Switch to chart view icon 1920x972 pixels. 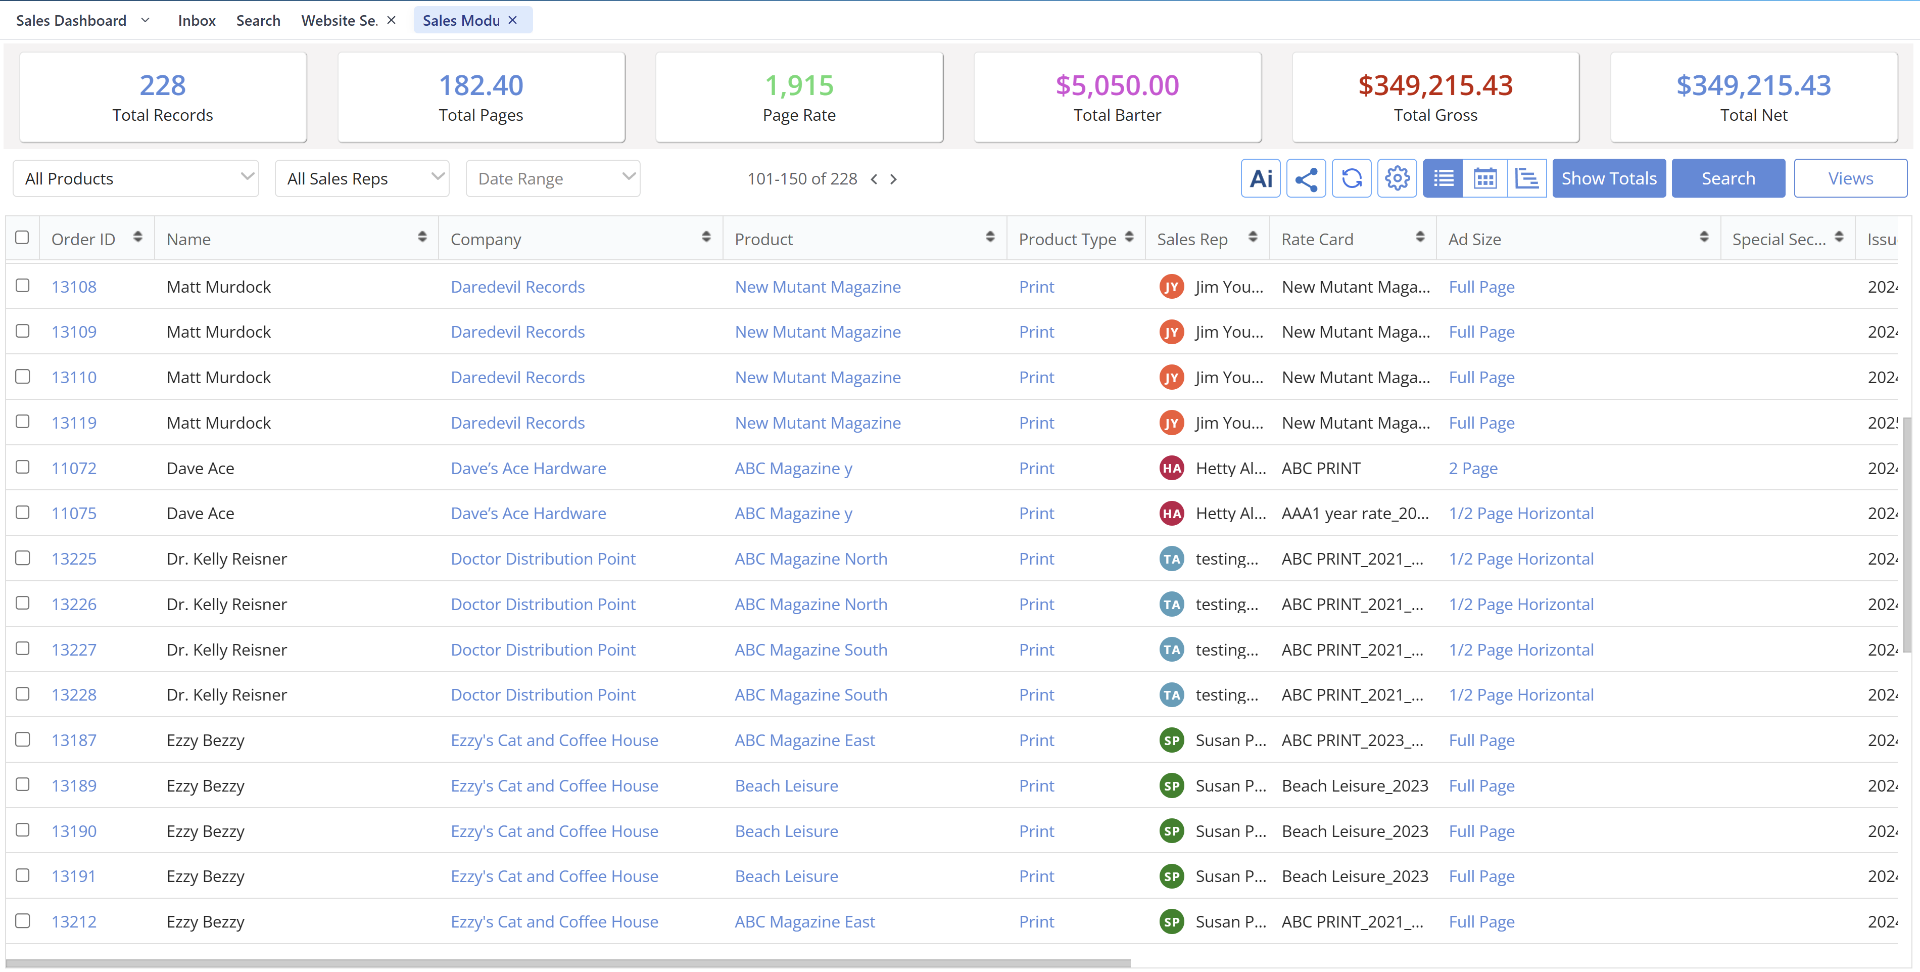1527,178
